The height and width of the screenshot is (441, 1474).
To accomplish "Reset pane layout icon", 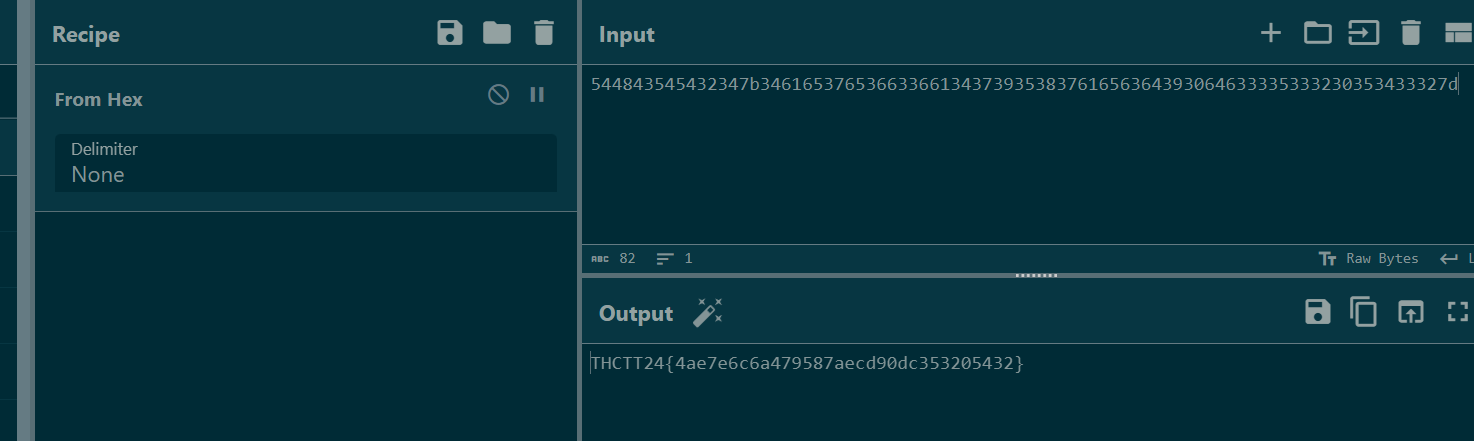I will click(1458, 33).
